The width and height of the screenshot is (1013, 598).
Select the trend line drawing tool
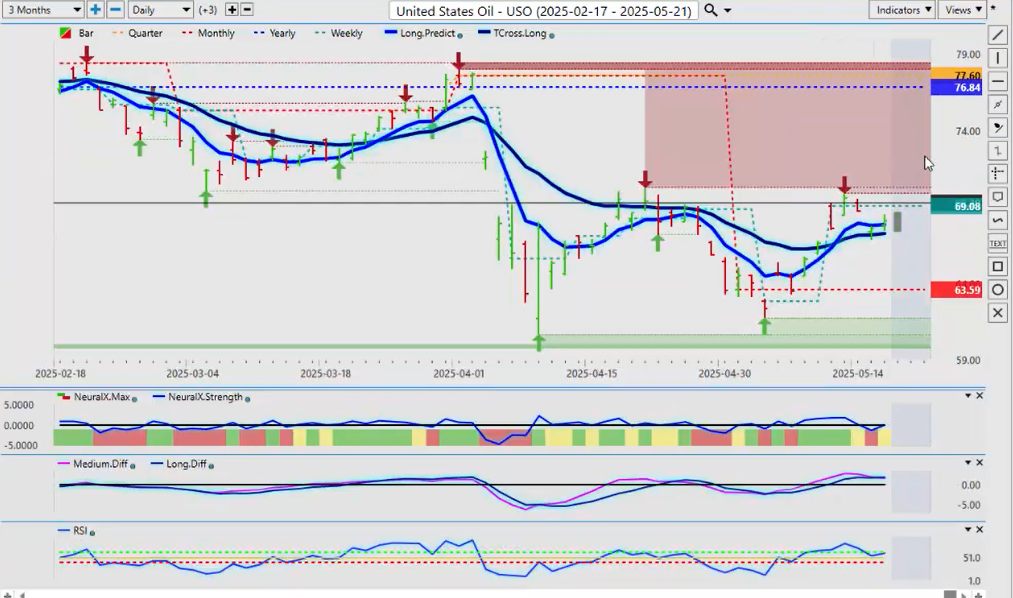coord(997,35)
